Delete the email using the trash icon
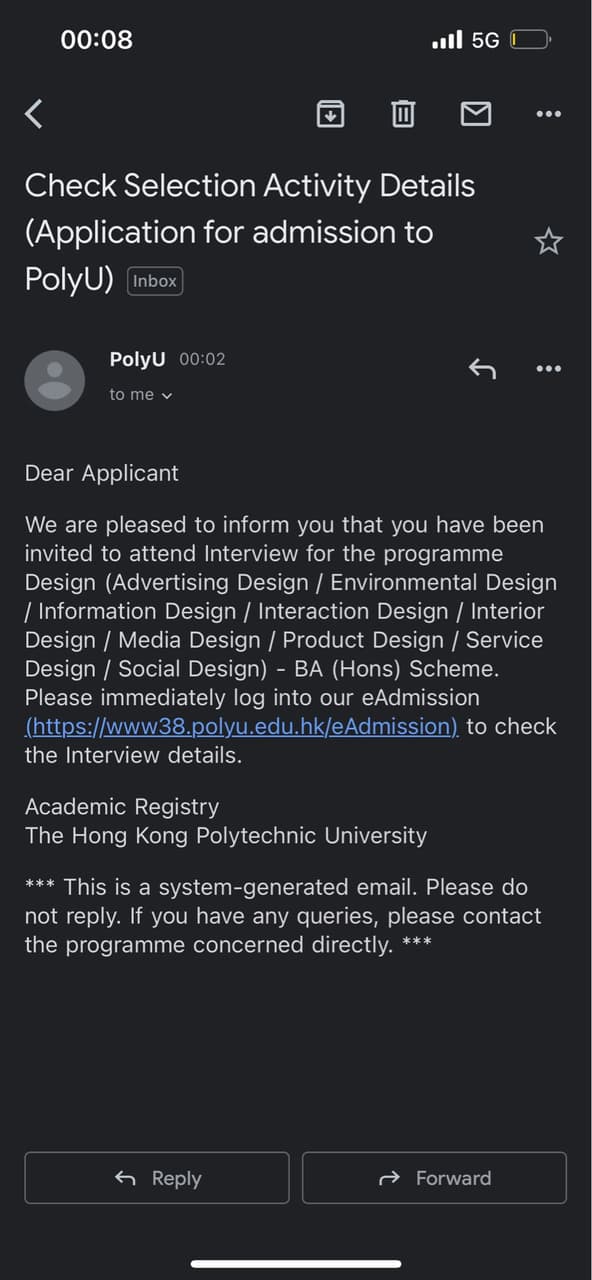This screenshot has width=592, height=1280. coord(403,114)
